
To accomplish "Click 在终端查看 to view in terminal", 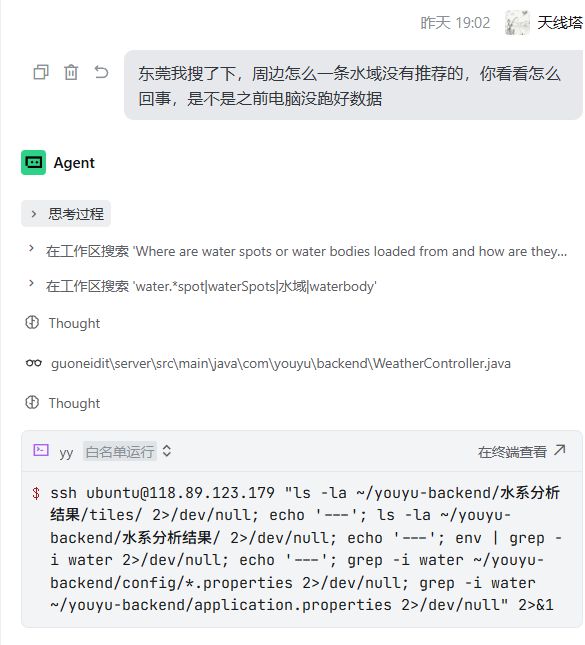I will pyautogui.click(x=512, y=452).
